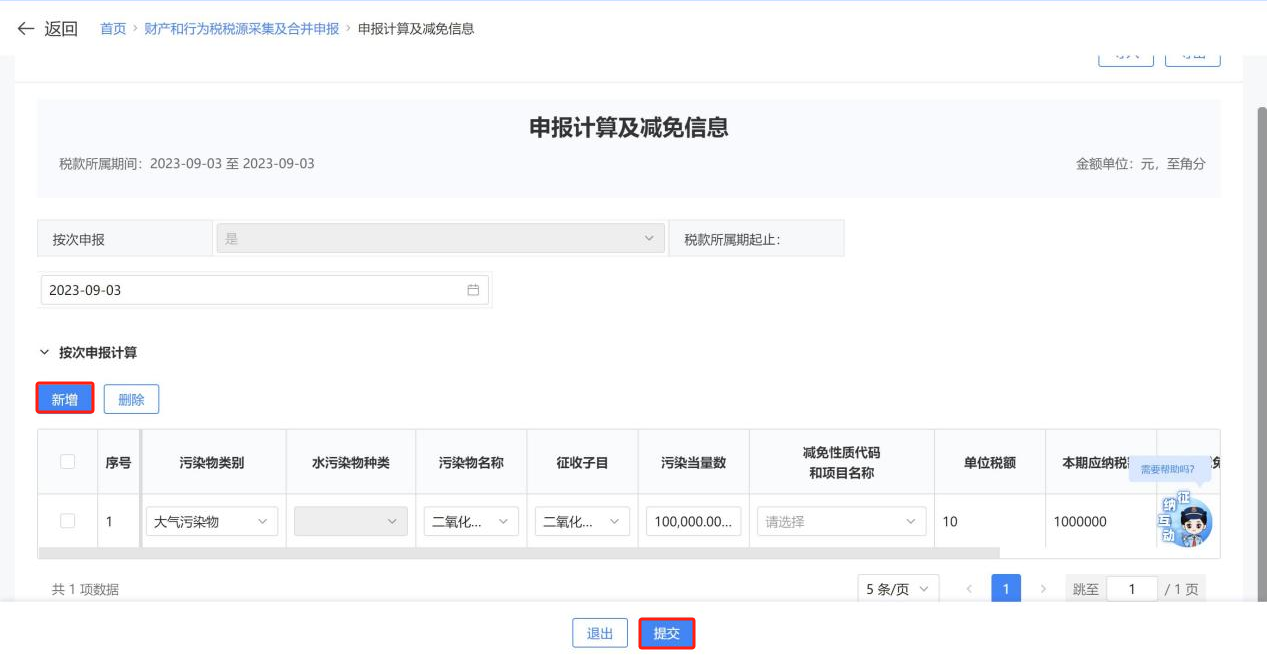Viewport: 1267px width, 659px height.
Task: Open the 征收子目 dropdown in row 1
Action: click(x=582, y=521)
